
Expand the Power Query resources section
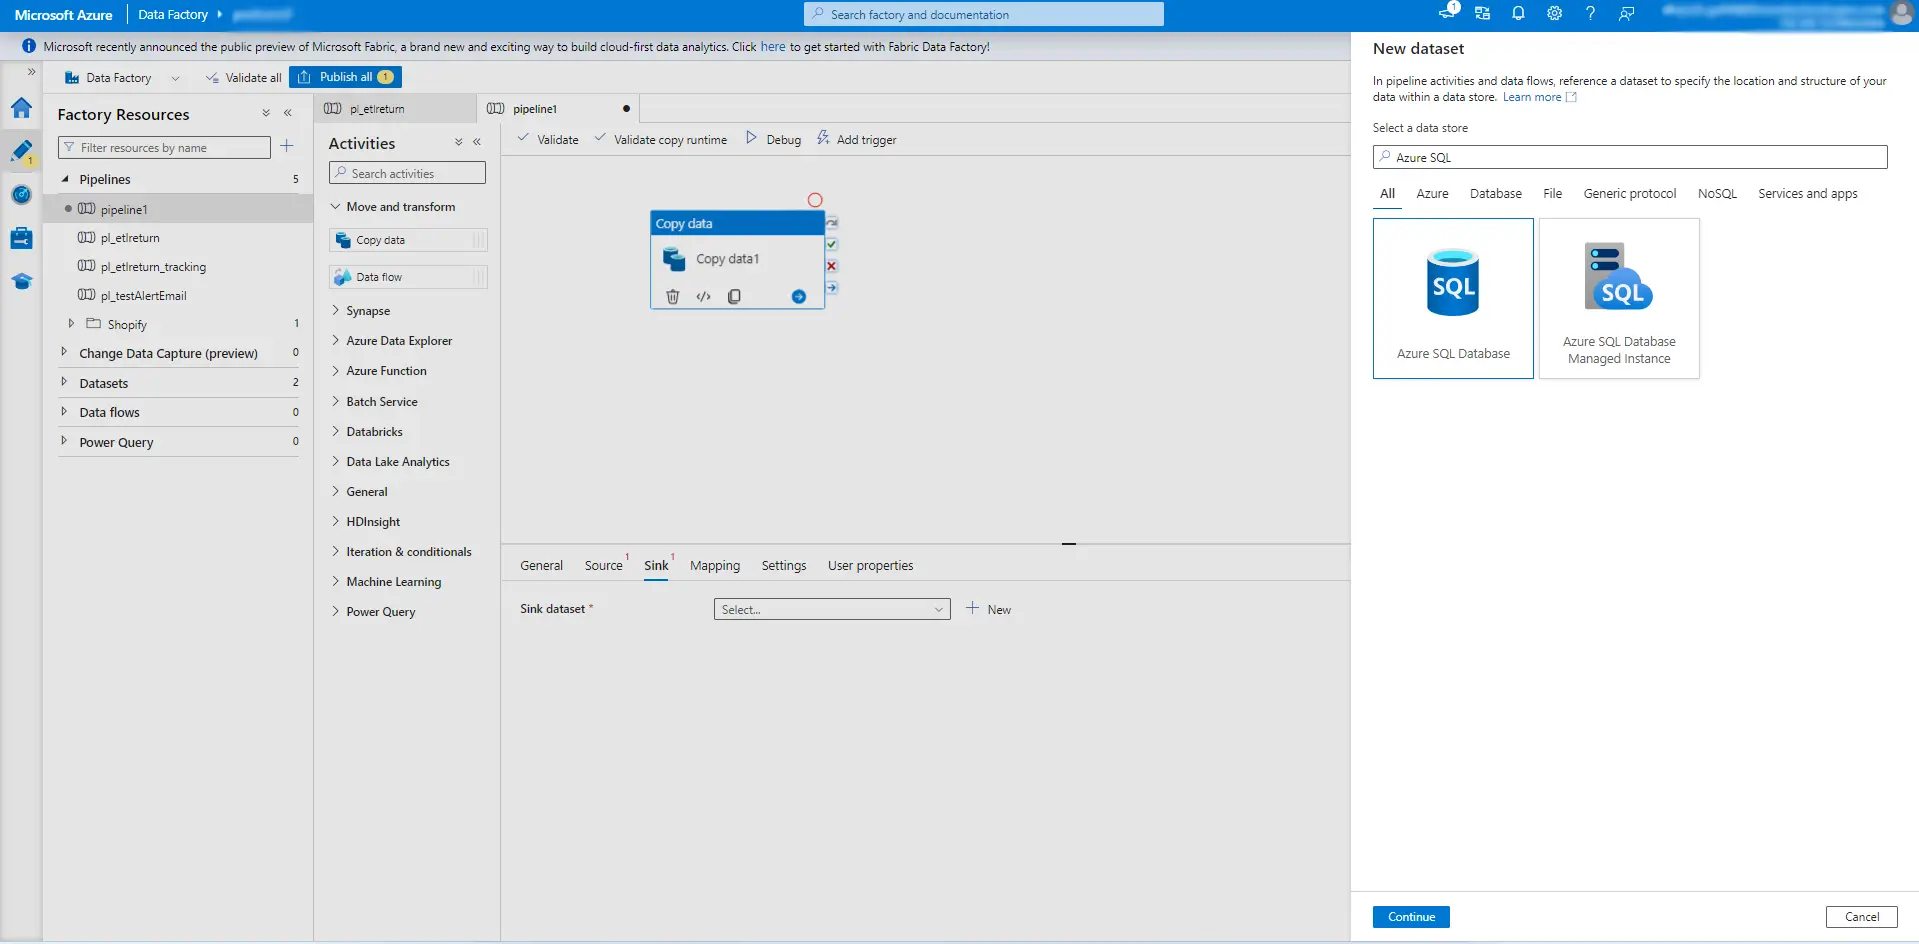(x=64, y=441)
